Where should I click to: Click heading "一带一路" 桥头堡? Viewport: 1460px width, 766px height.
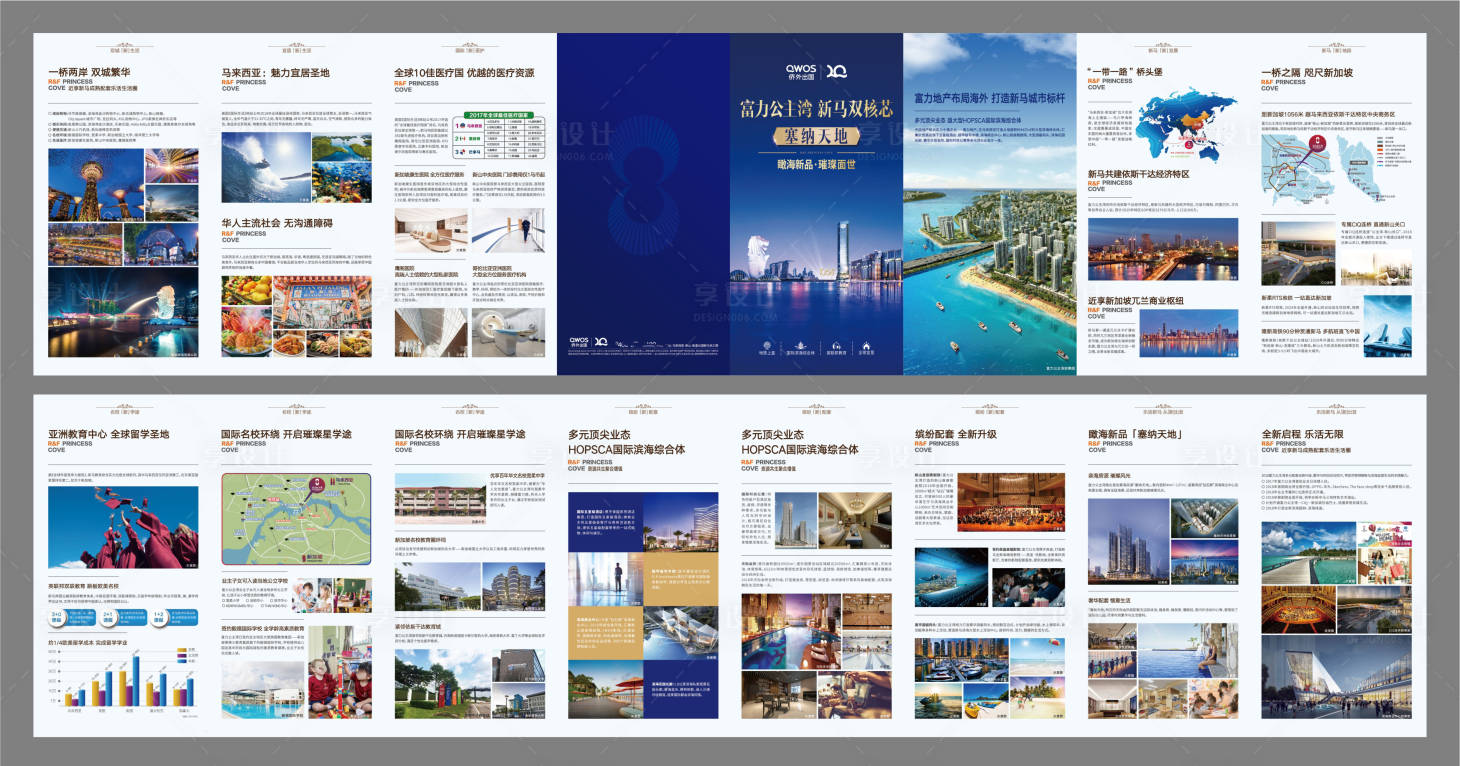point(1125,72)
